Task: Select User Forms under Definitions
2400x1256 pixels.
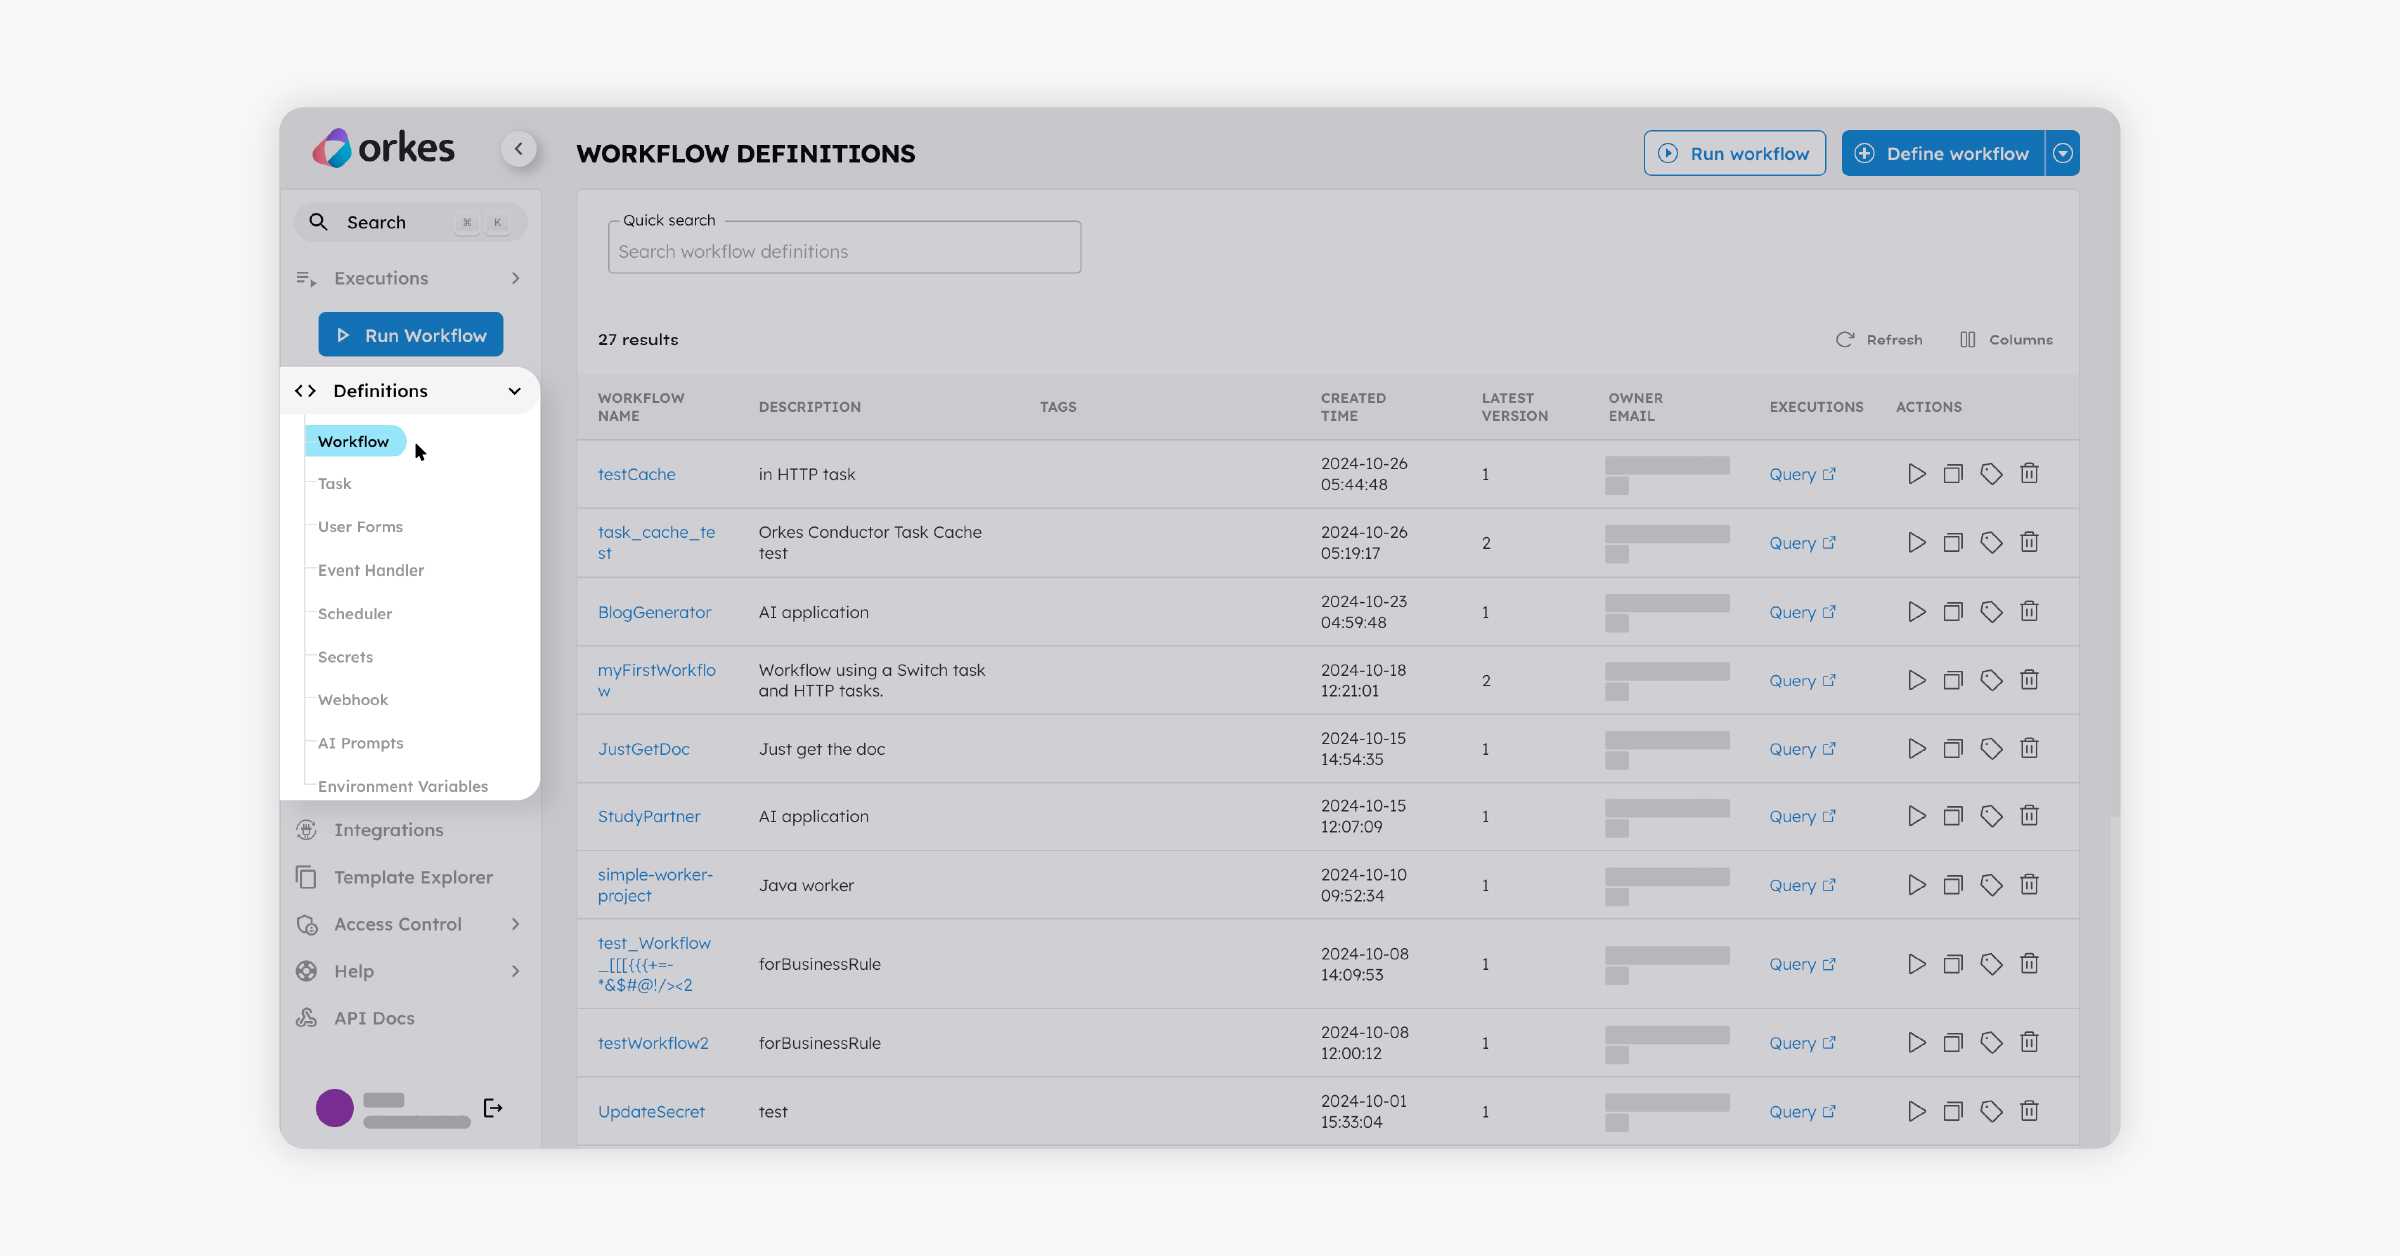Action: click(360, 527)
